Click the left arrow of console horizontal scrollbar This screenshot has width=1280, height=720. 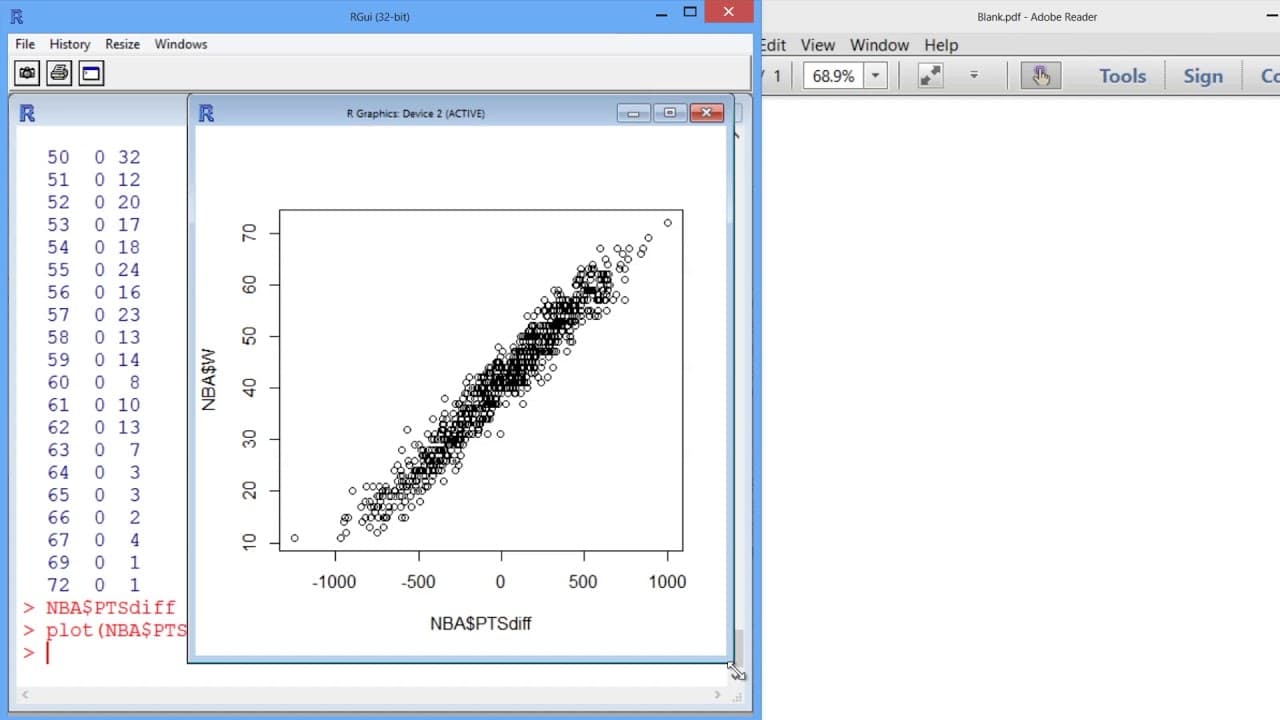point(24,694)
